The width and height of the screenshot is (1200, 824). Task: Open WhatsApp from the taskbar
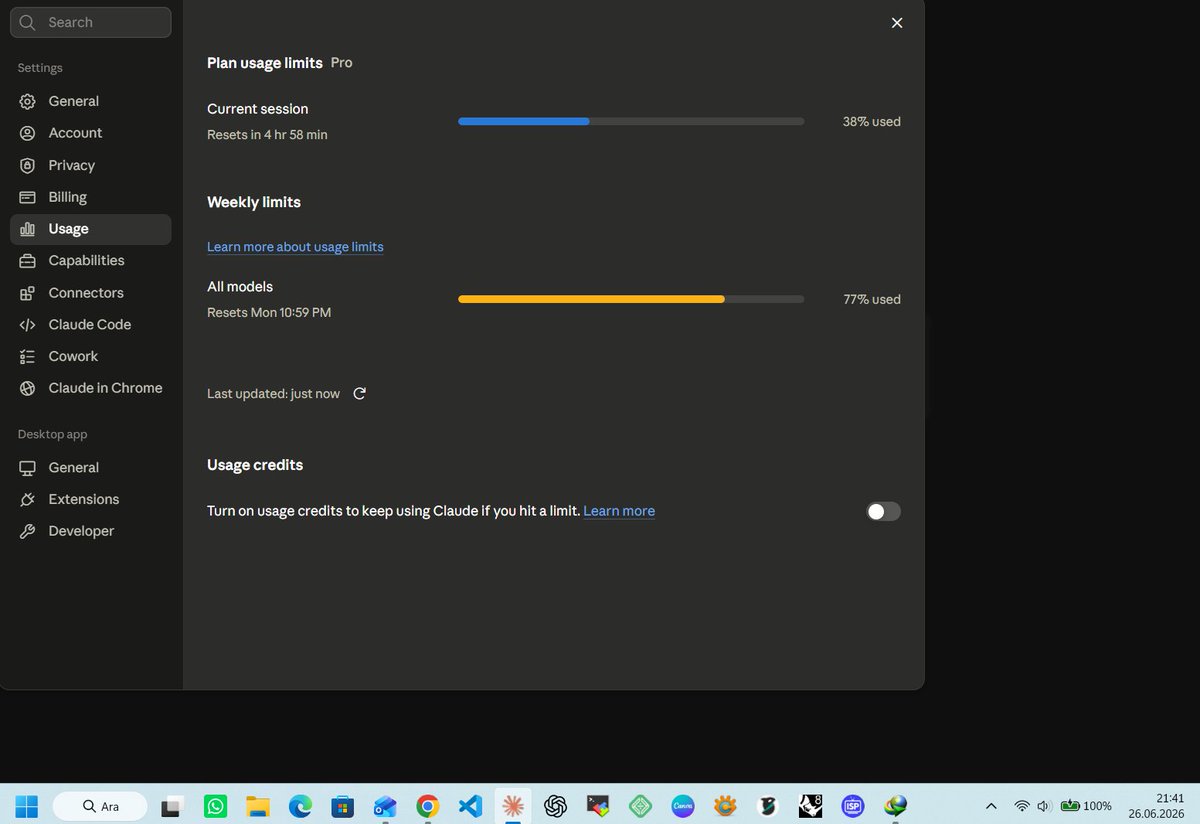click(x=215, y=806)
